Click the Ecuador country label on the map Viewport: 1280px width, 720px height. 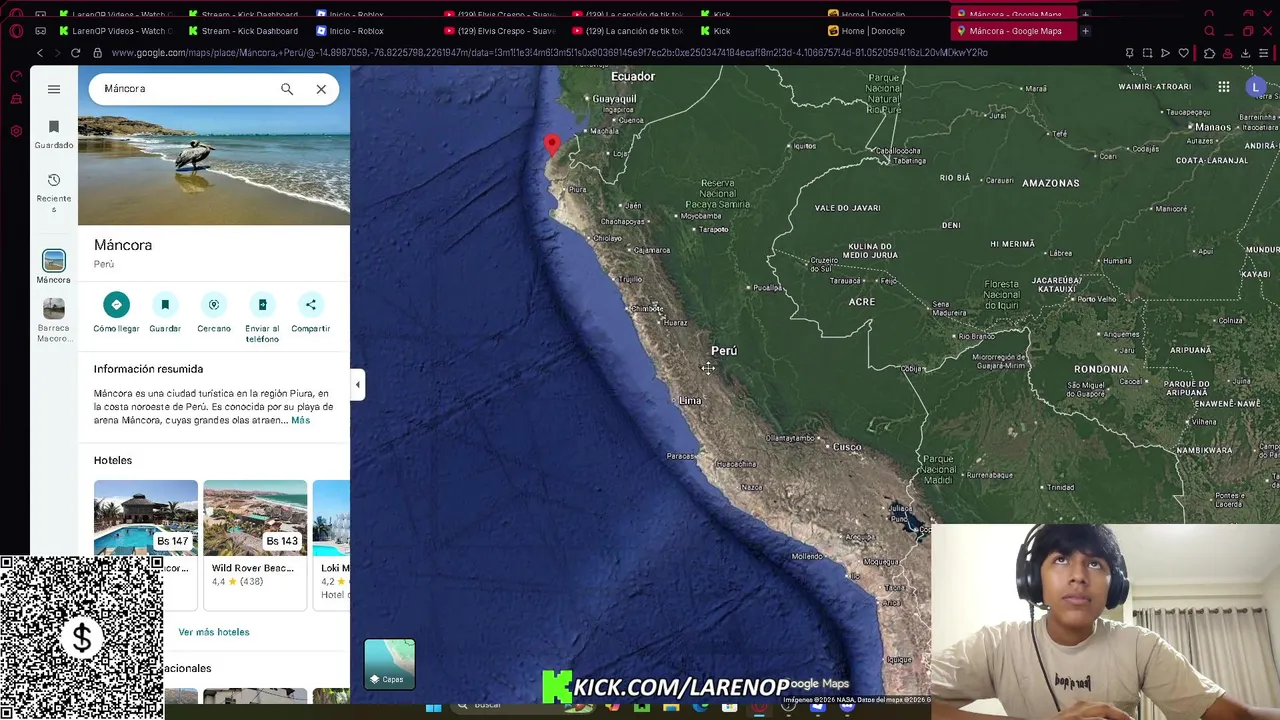coord(633,76)
